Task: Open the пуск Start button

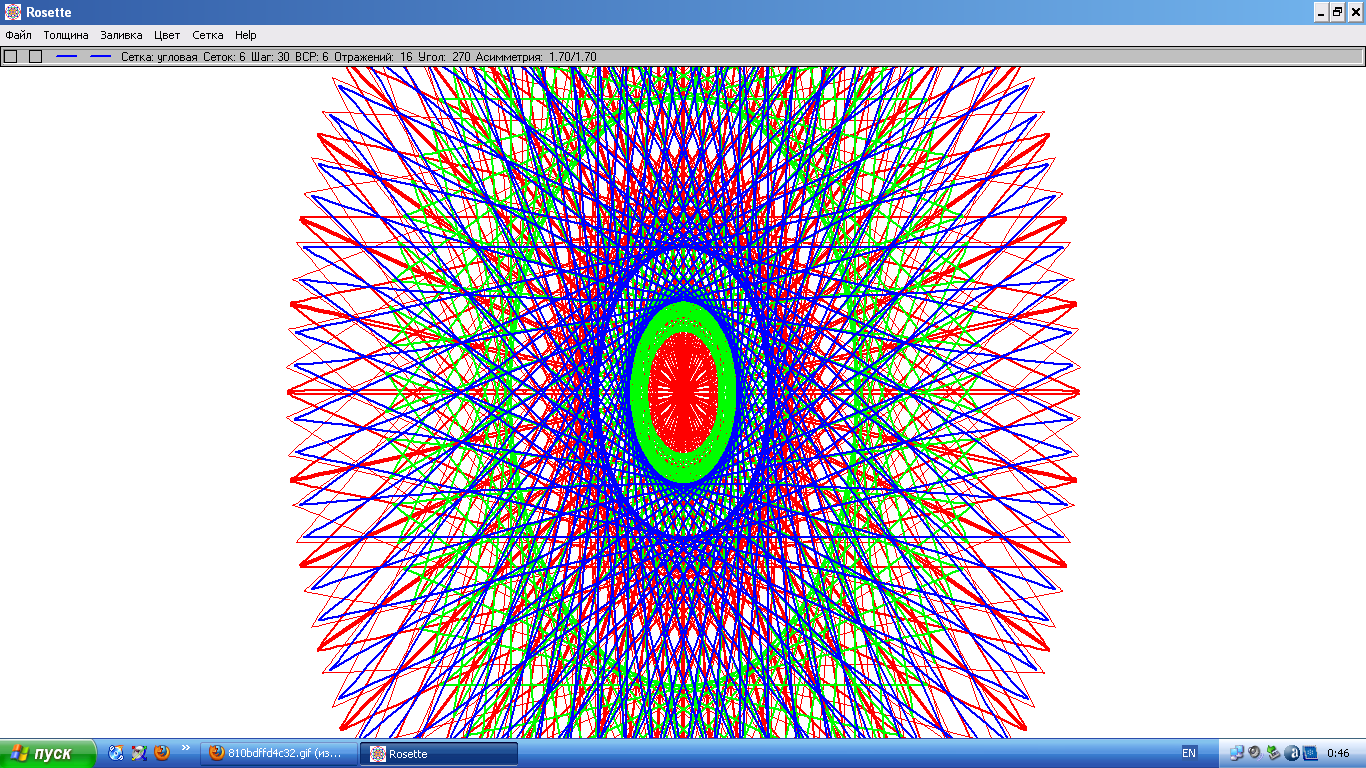Action: (x=48, y=753)
